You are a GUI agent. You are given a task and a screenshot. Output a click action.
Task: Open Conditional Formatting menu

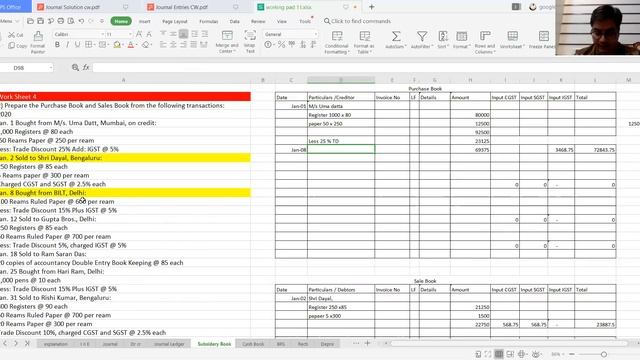click(337, 42)
